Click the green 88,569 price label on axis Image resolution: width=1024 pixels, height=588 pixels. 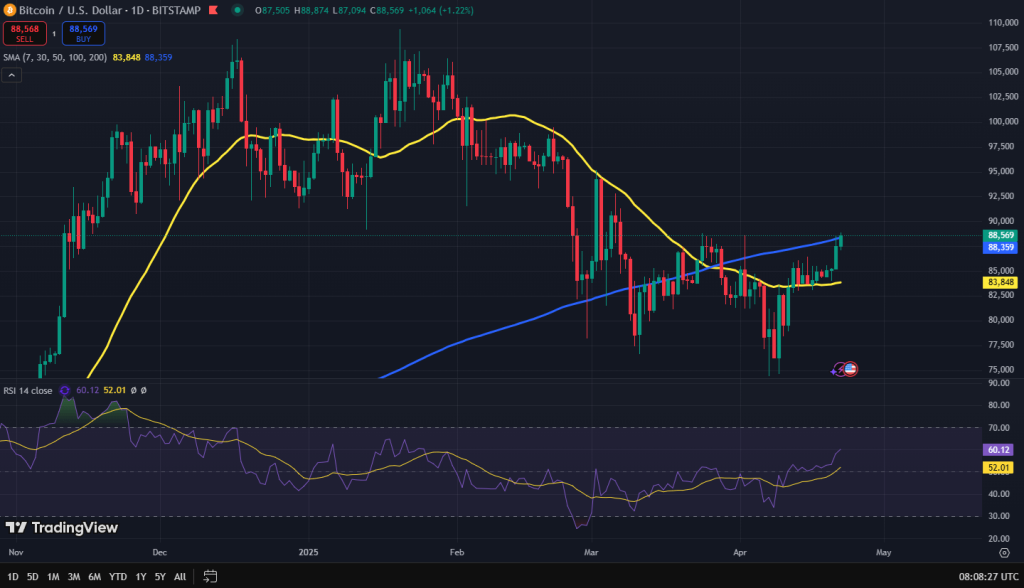pyautogui.click(x=1000, y=235)
